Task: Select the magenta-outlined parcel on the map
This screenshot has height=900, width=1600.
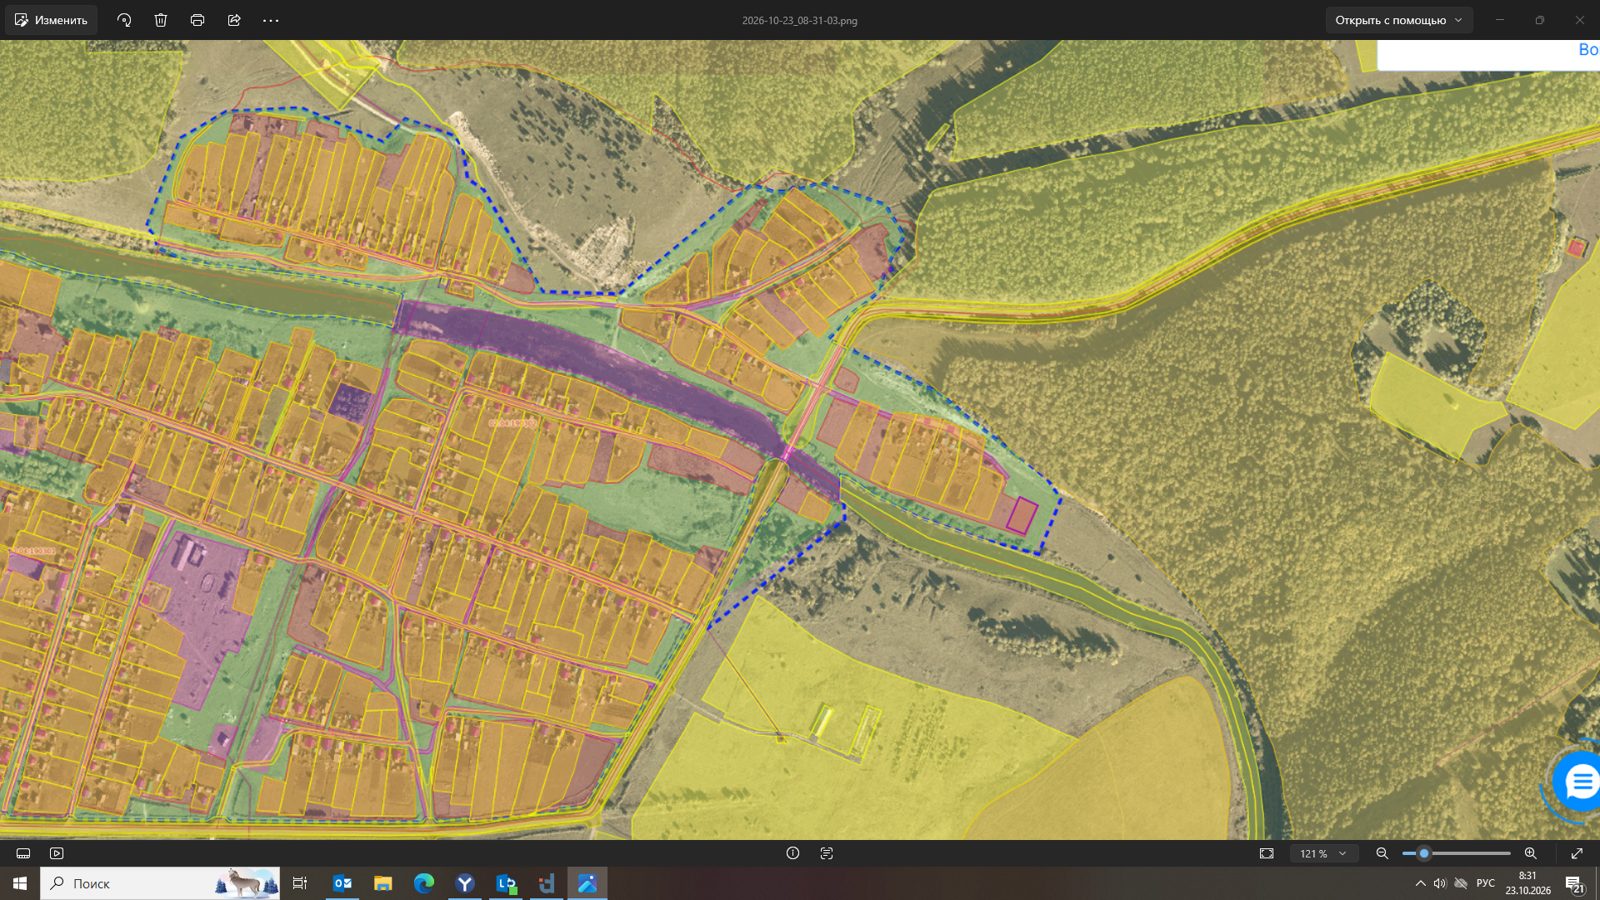Action: [1021, 515]
